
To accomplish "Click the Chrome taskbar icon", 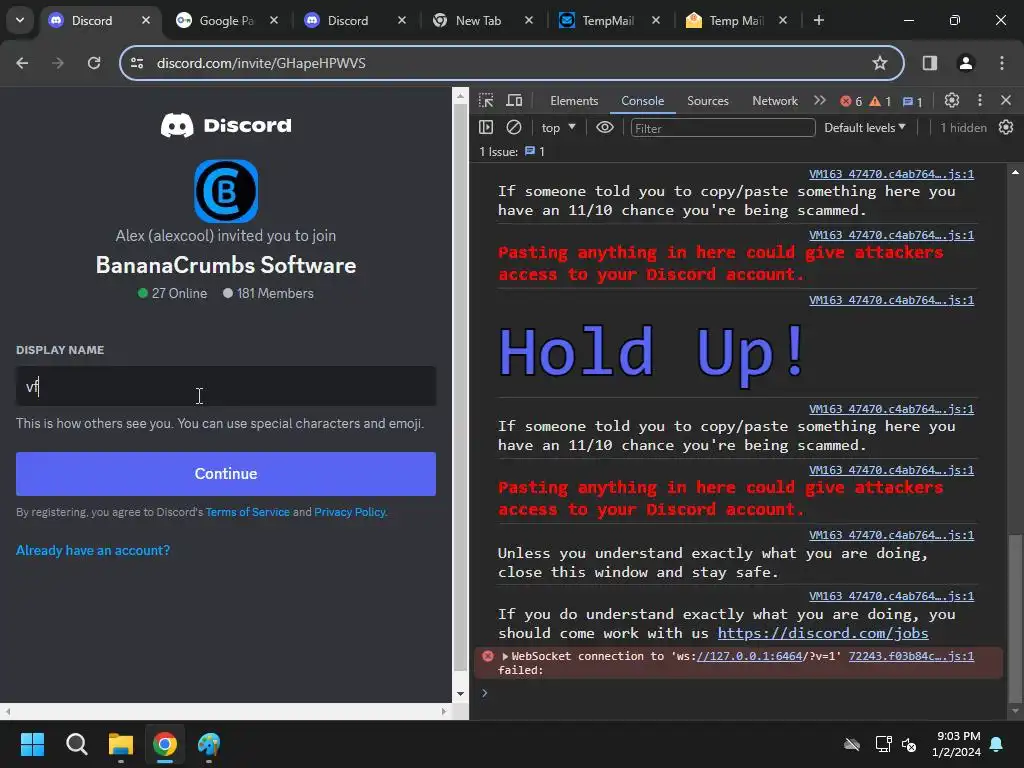I will coord(165,744).
